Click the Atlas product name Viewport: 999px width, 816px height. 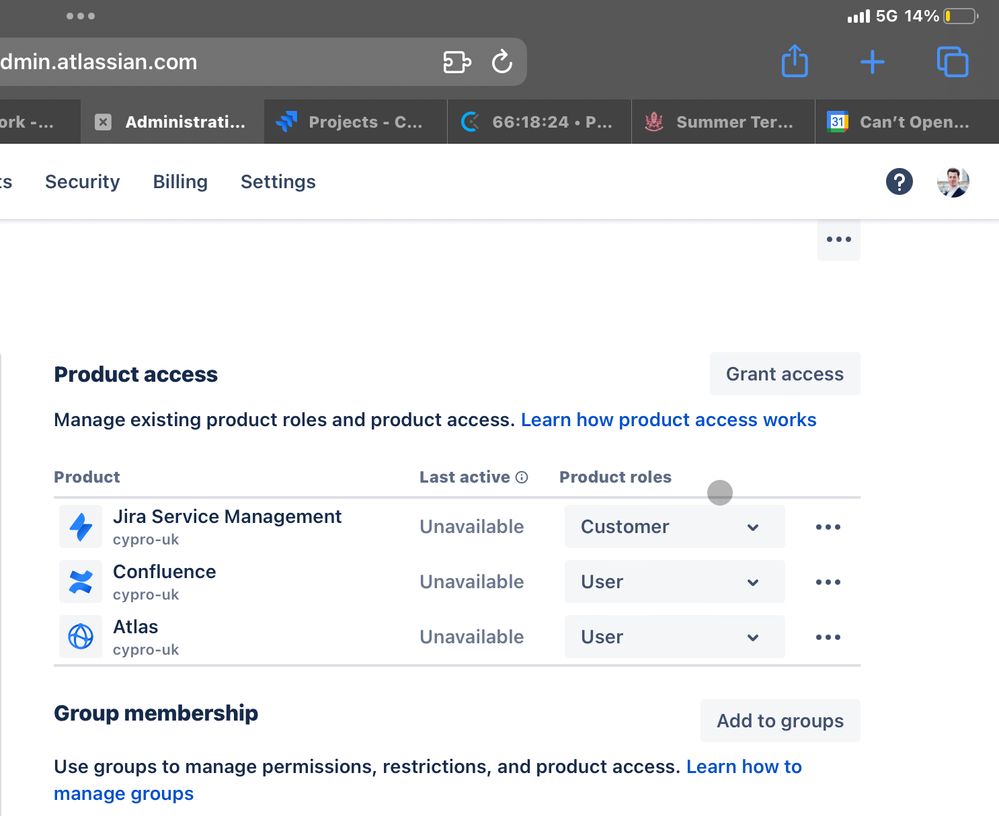(135, 627)
